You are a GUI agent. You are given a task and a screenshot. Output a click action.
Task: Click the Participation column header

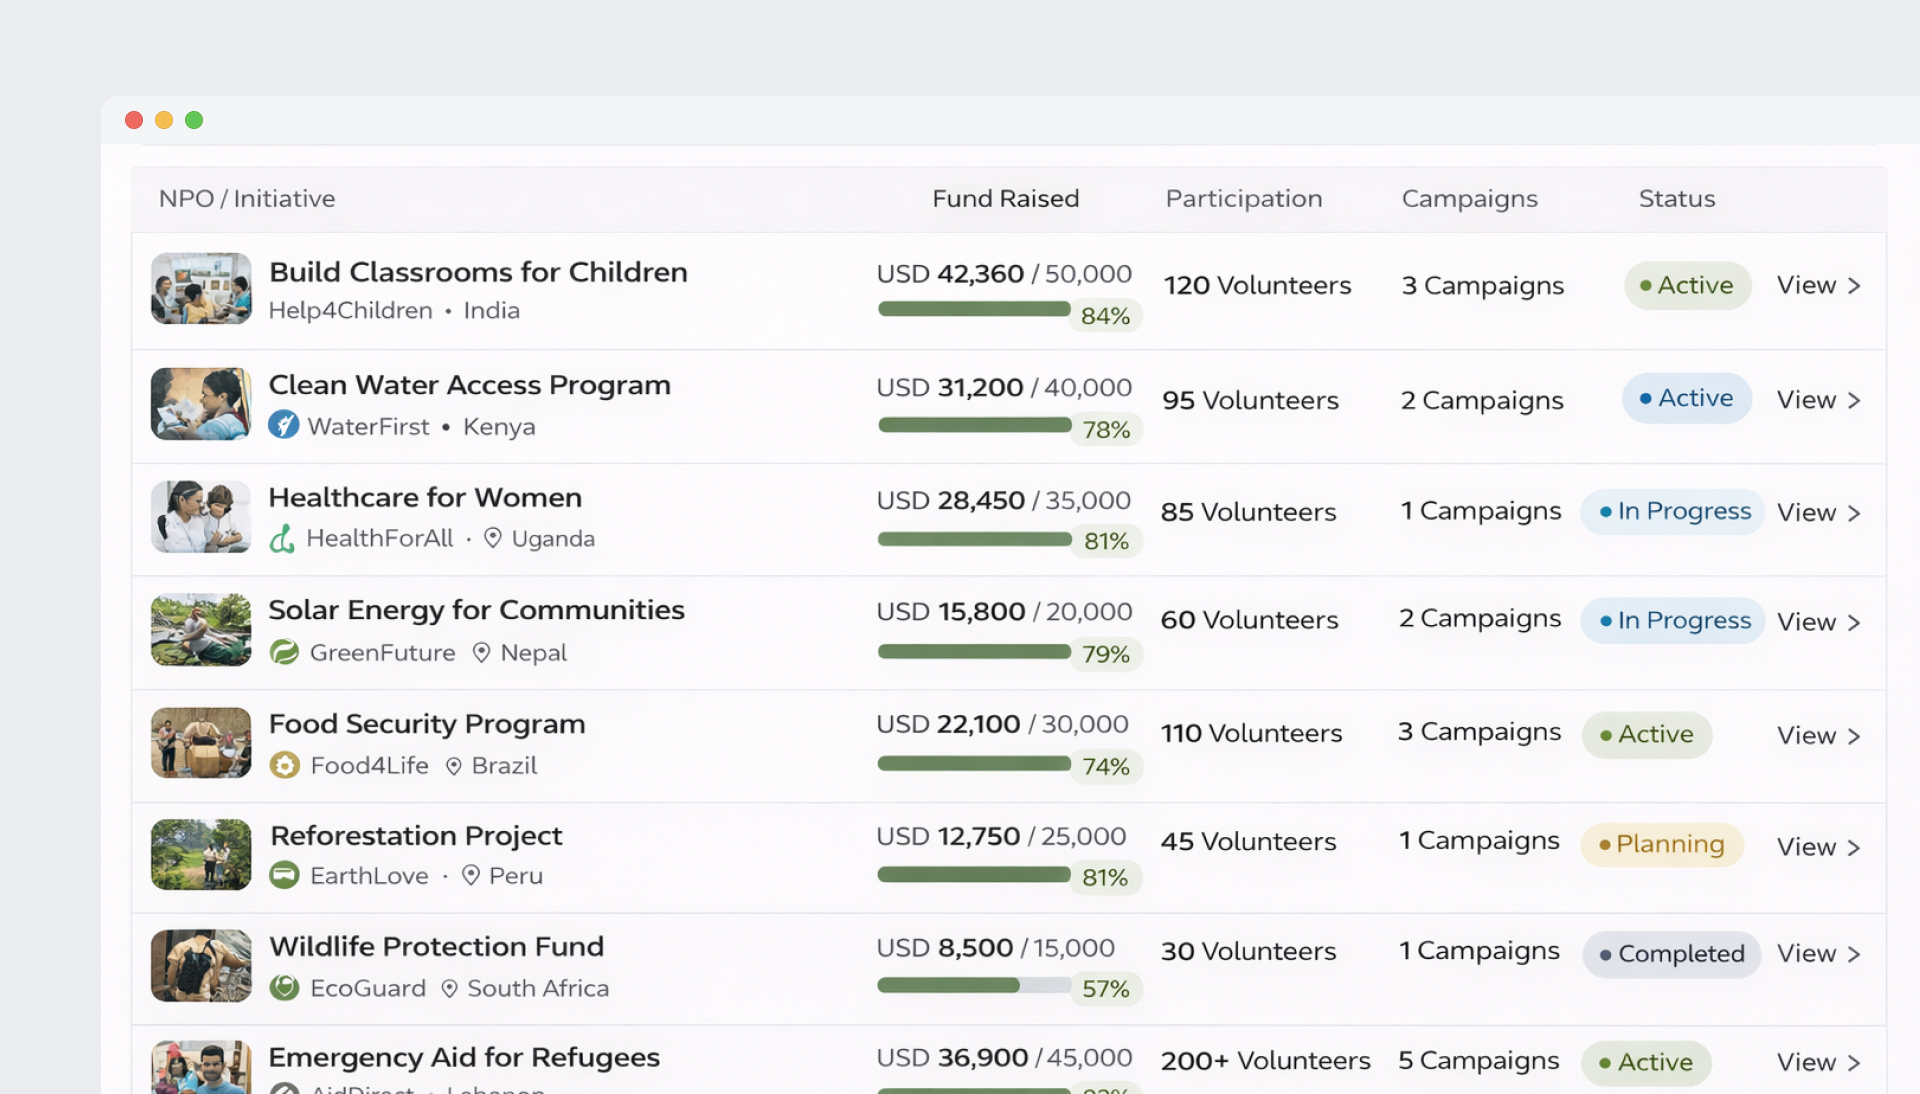coord(1243,198)
